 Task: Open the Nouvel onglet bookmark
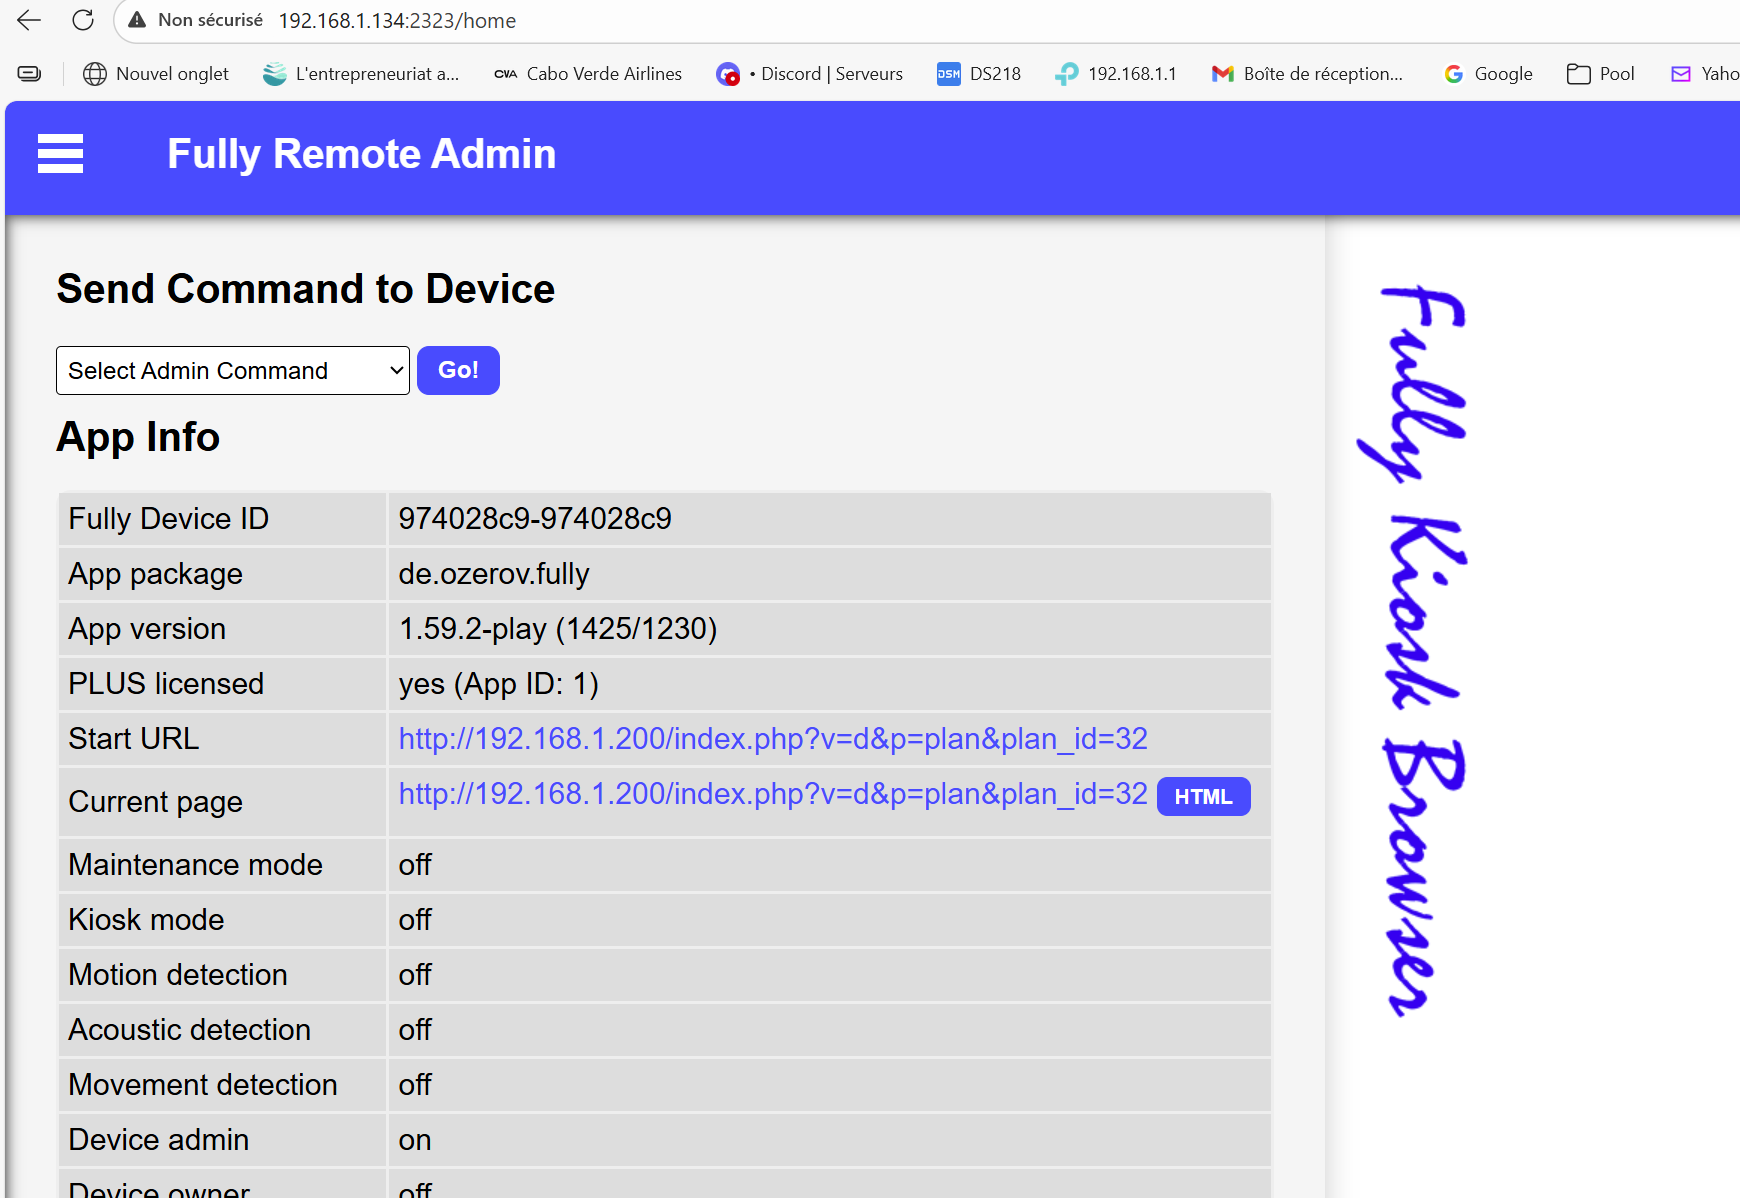pyautogui.click(x=156, y=74)
